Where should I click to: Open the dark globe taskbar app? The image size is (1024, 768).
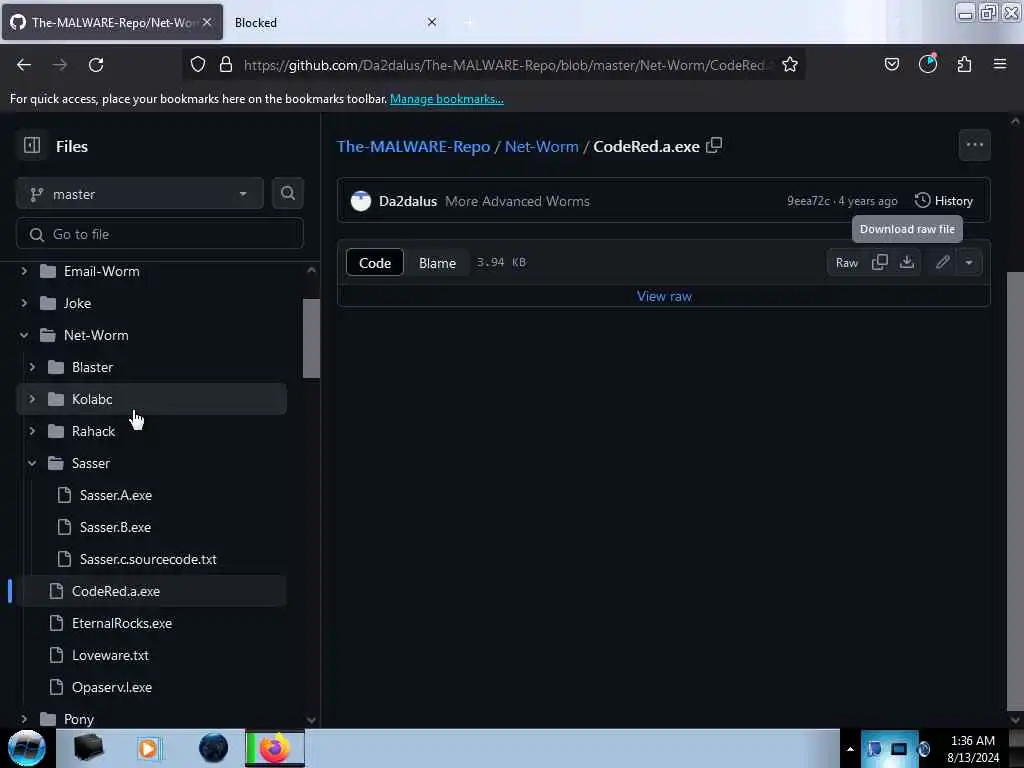tap(213, 748)
